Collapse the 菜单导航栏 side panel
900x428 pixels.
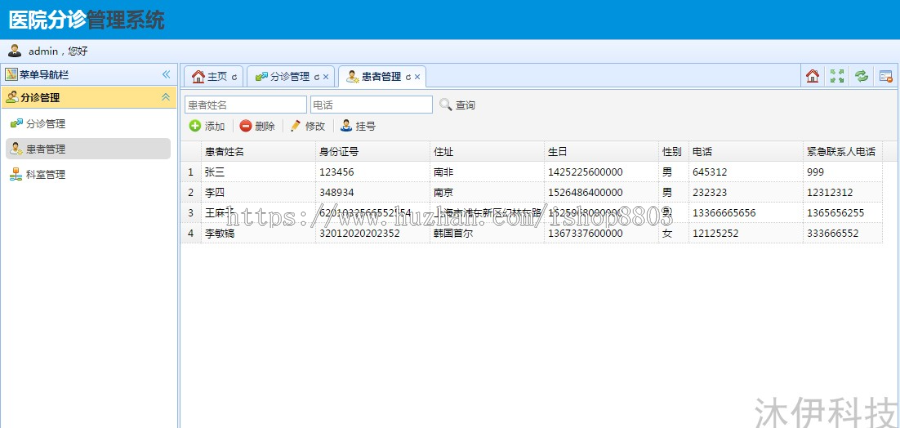[166, 75]
